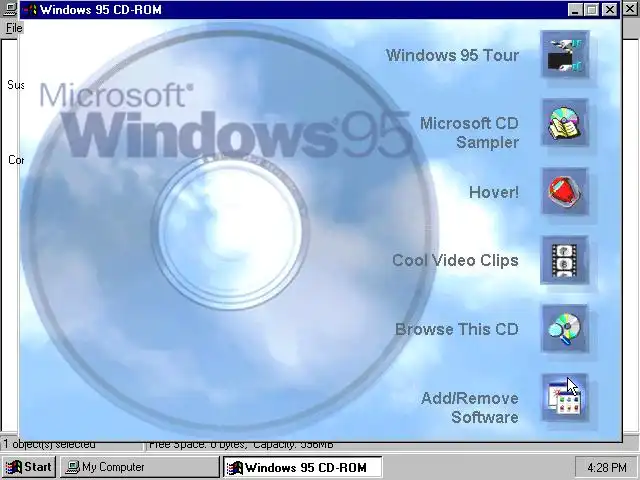Open the File menu in the background window
The height and width of the screenshot is (480, 640).
pos(13,28)
